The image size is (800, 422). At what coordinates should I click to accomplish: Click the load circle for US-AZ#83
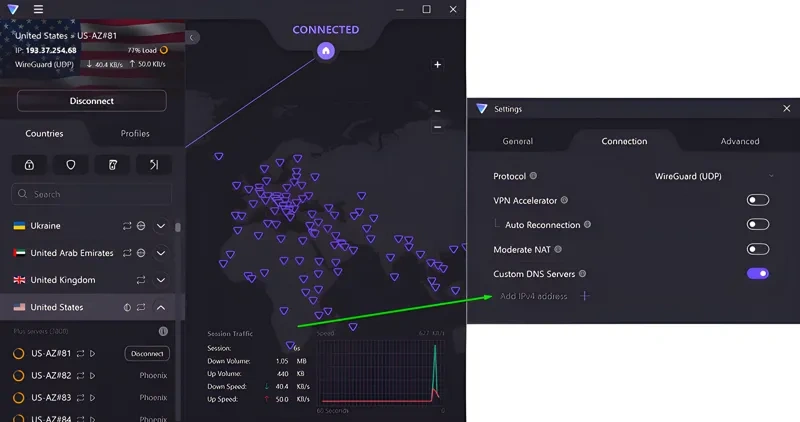(18, 398)
